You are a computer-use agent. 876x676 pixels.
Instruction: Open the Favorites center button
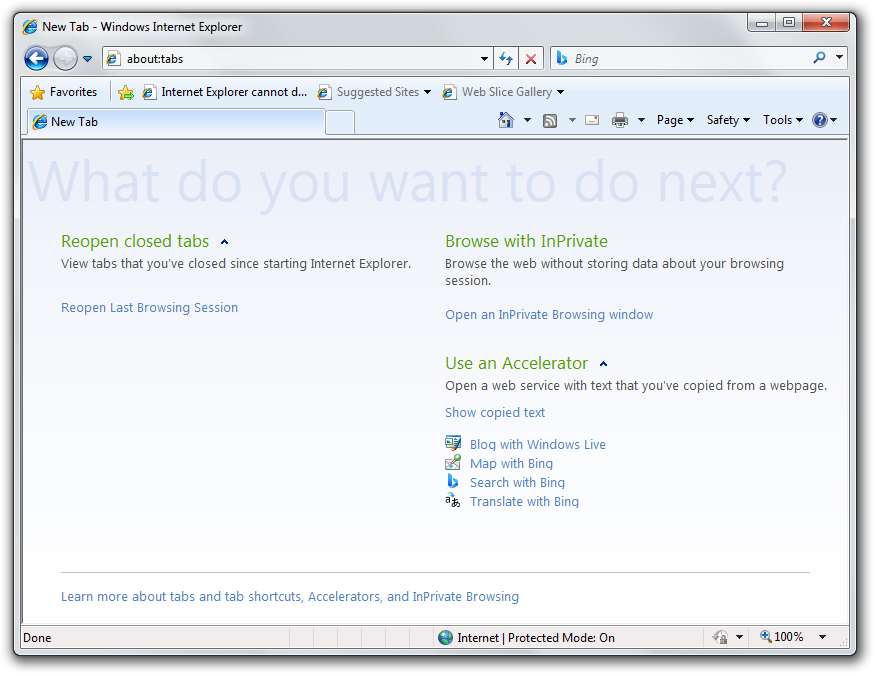(x=64, y=92)
